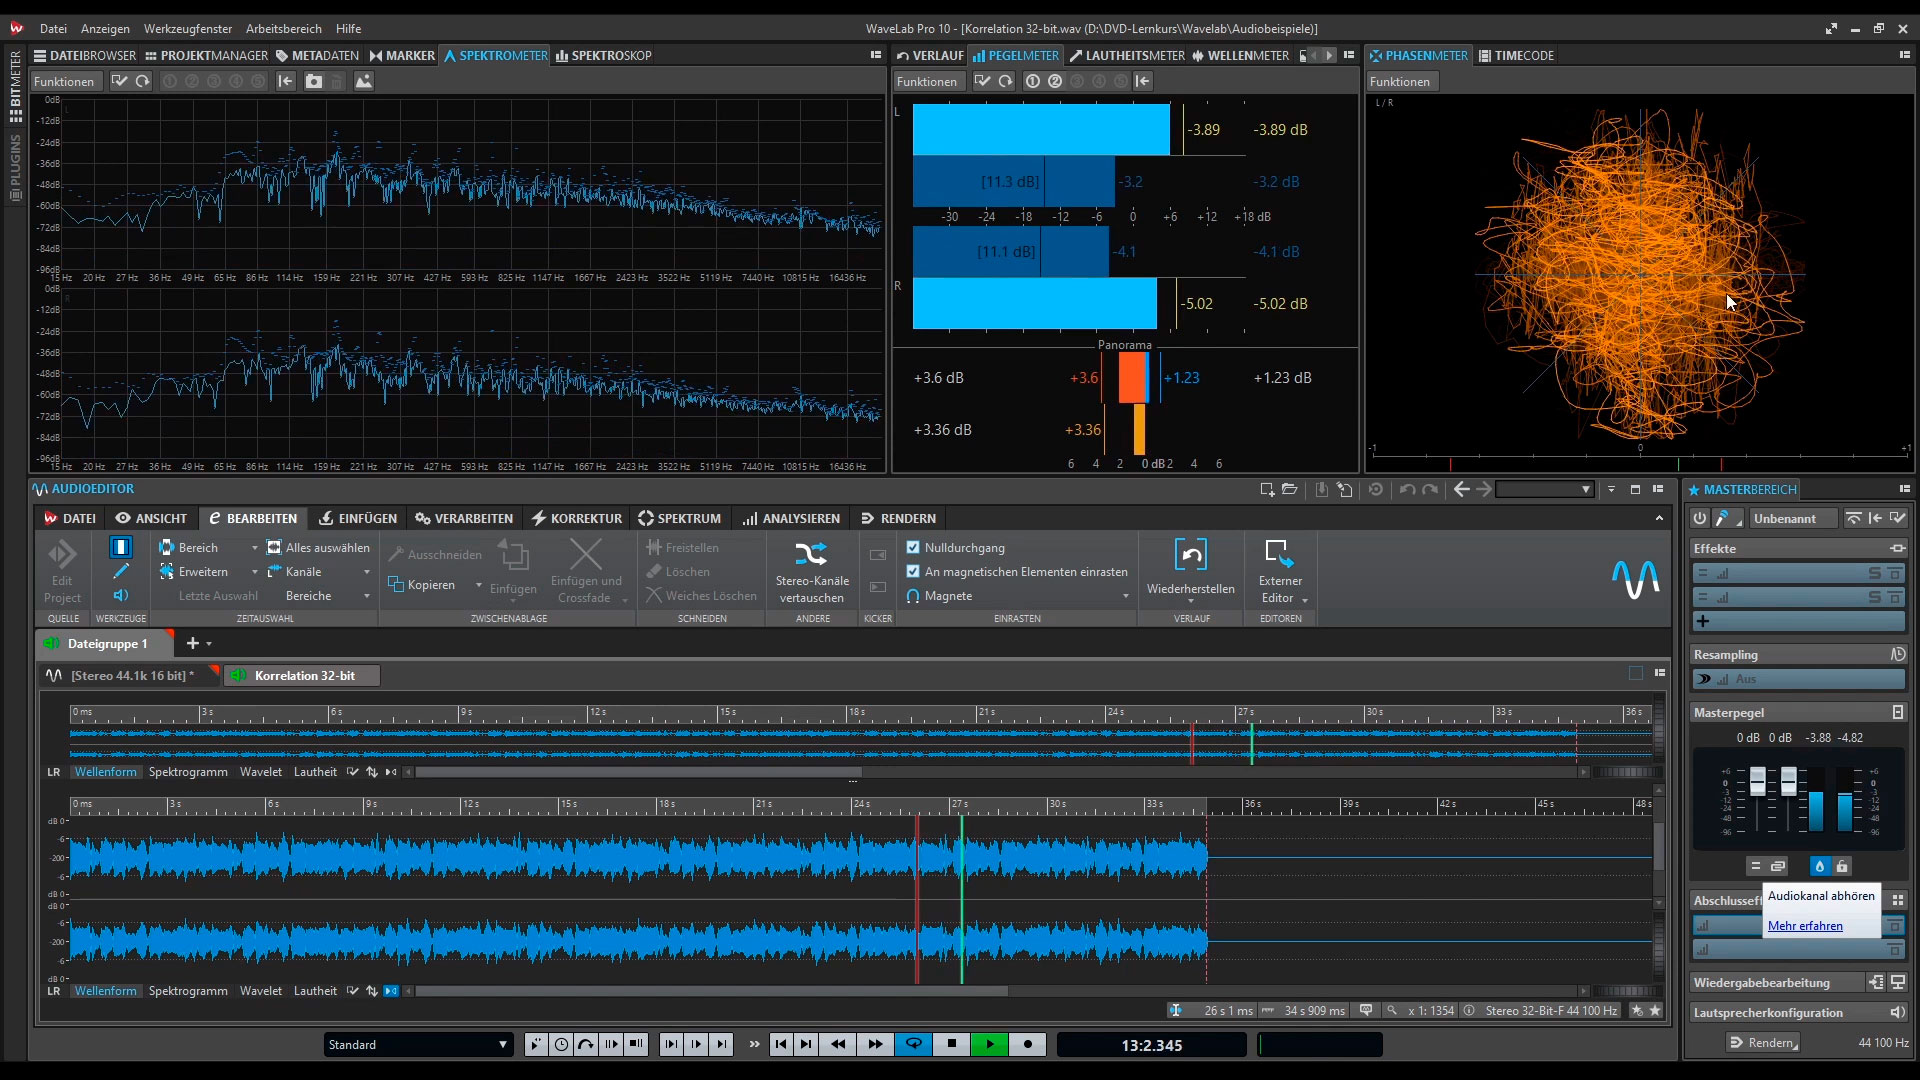The height and width of the screenshot is (1080, 1920).
Task: Toggle loop playback in transport bar
Action: click(913, 1044)
